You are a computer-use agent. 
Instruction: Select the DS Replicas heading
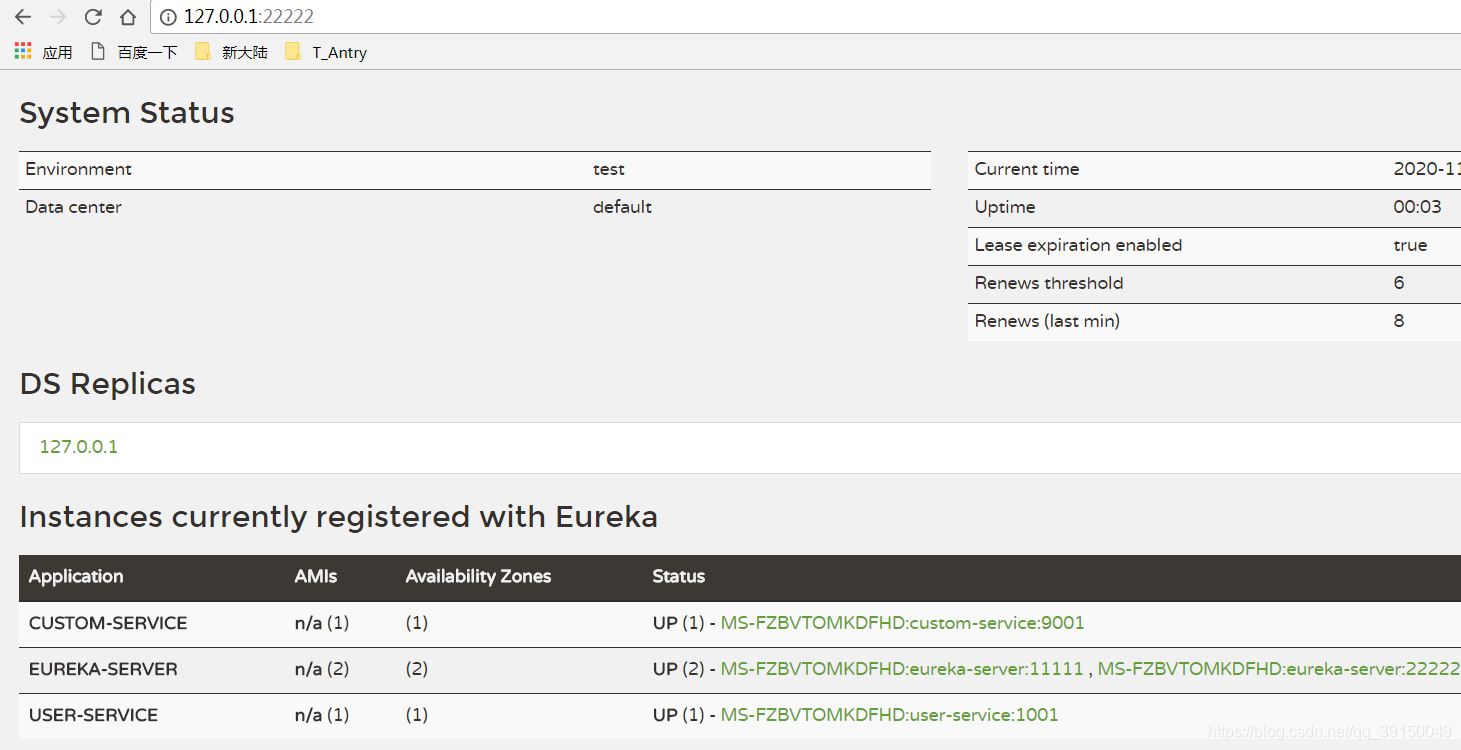tap(107, 384)
